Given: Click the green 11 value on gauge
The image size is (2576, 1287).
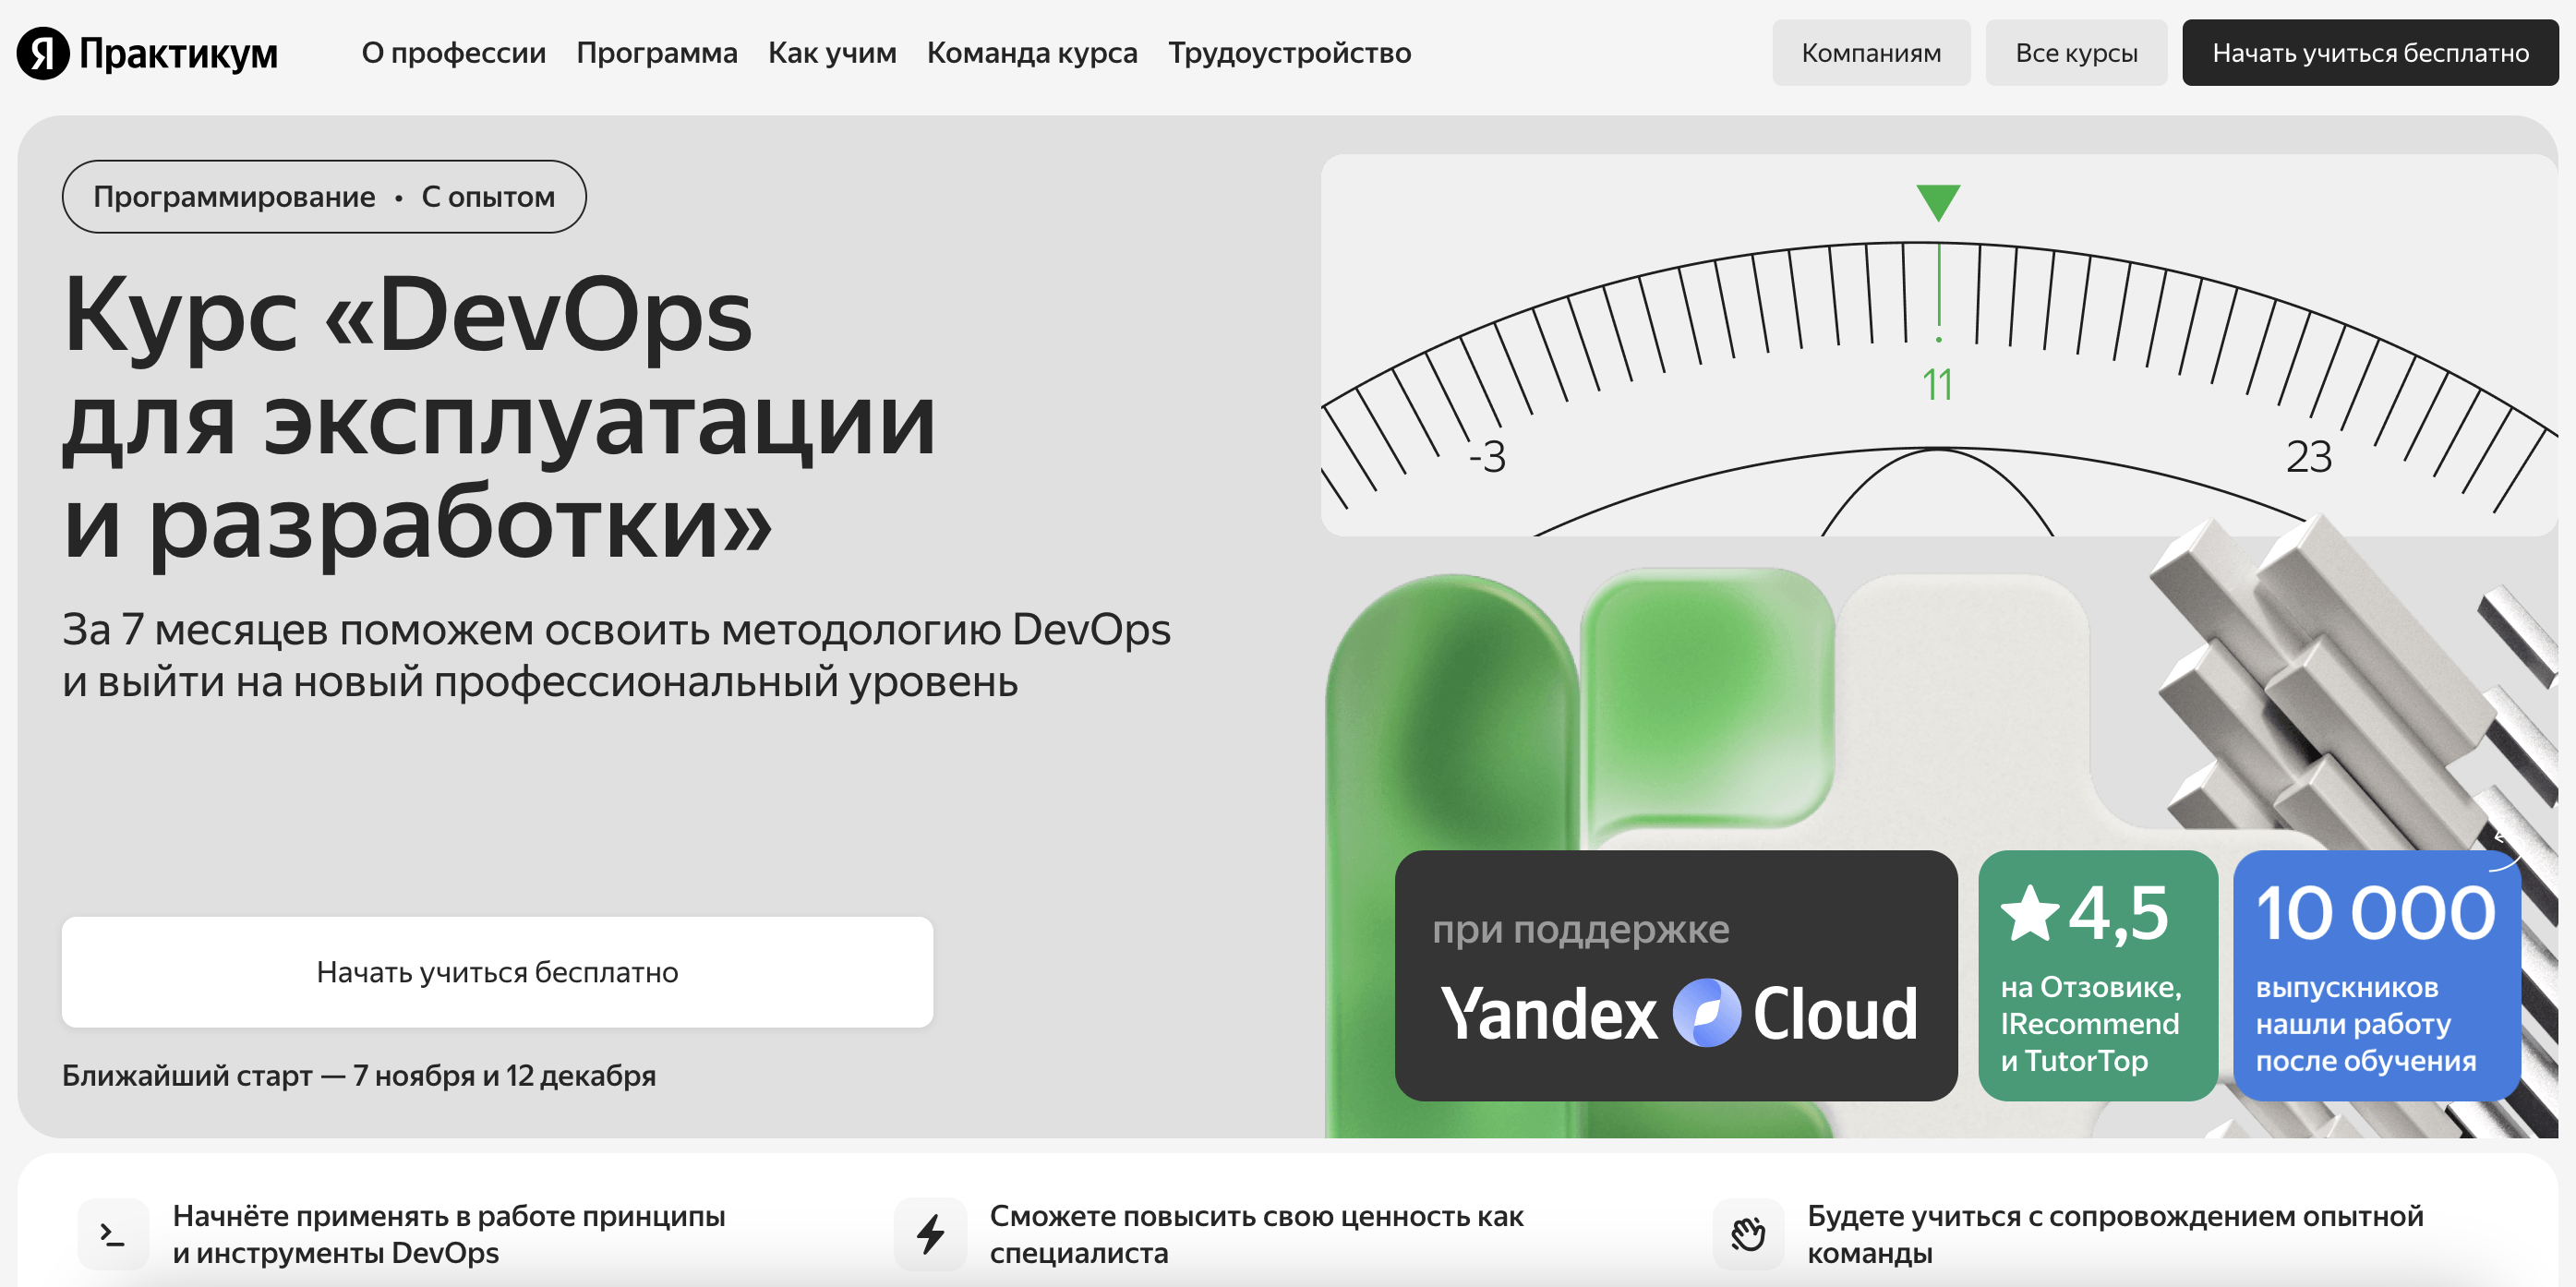Looking at the screenshot, I should 1937,385.
